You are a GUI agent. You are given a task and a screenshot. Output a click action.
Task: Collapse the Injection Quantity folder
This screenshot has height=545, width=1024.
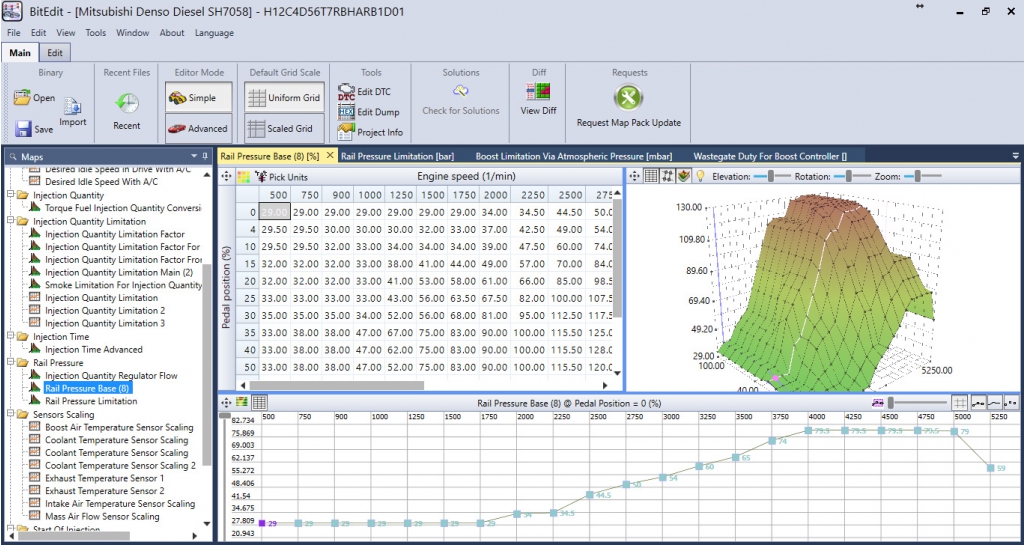(10, 195)
